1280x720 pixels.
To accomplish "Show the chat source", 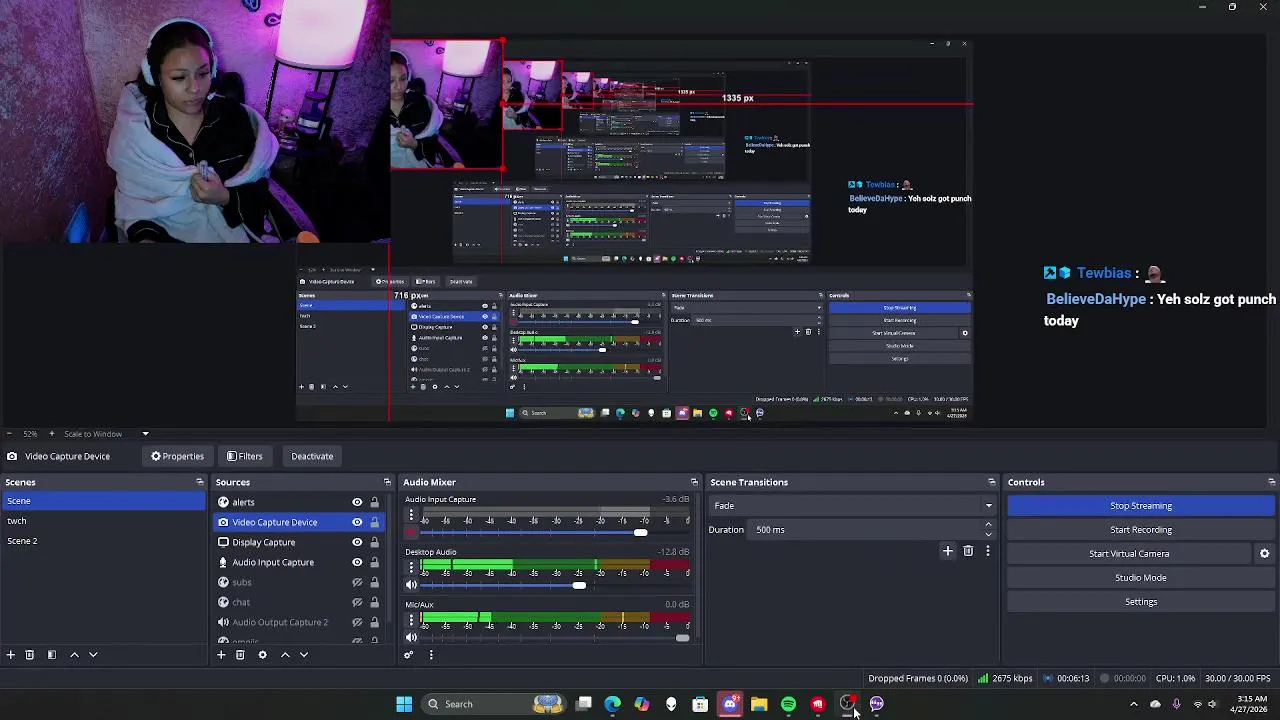I will point(357,602).
